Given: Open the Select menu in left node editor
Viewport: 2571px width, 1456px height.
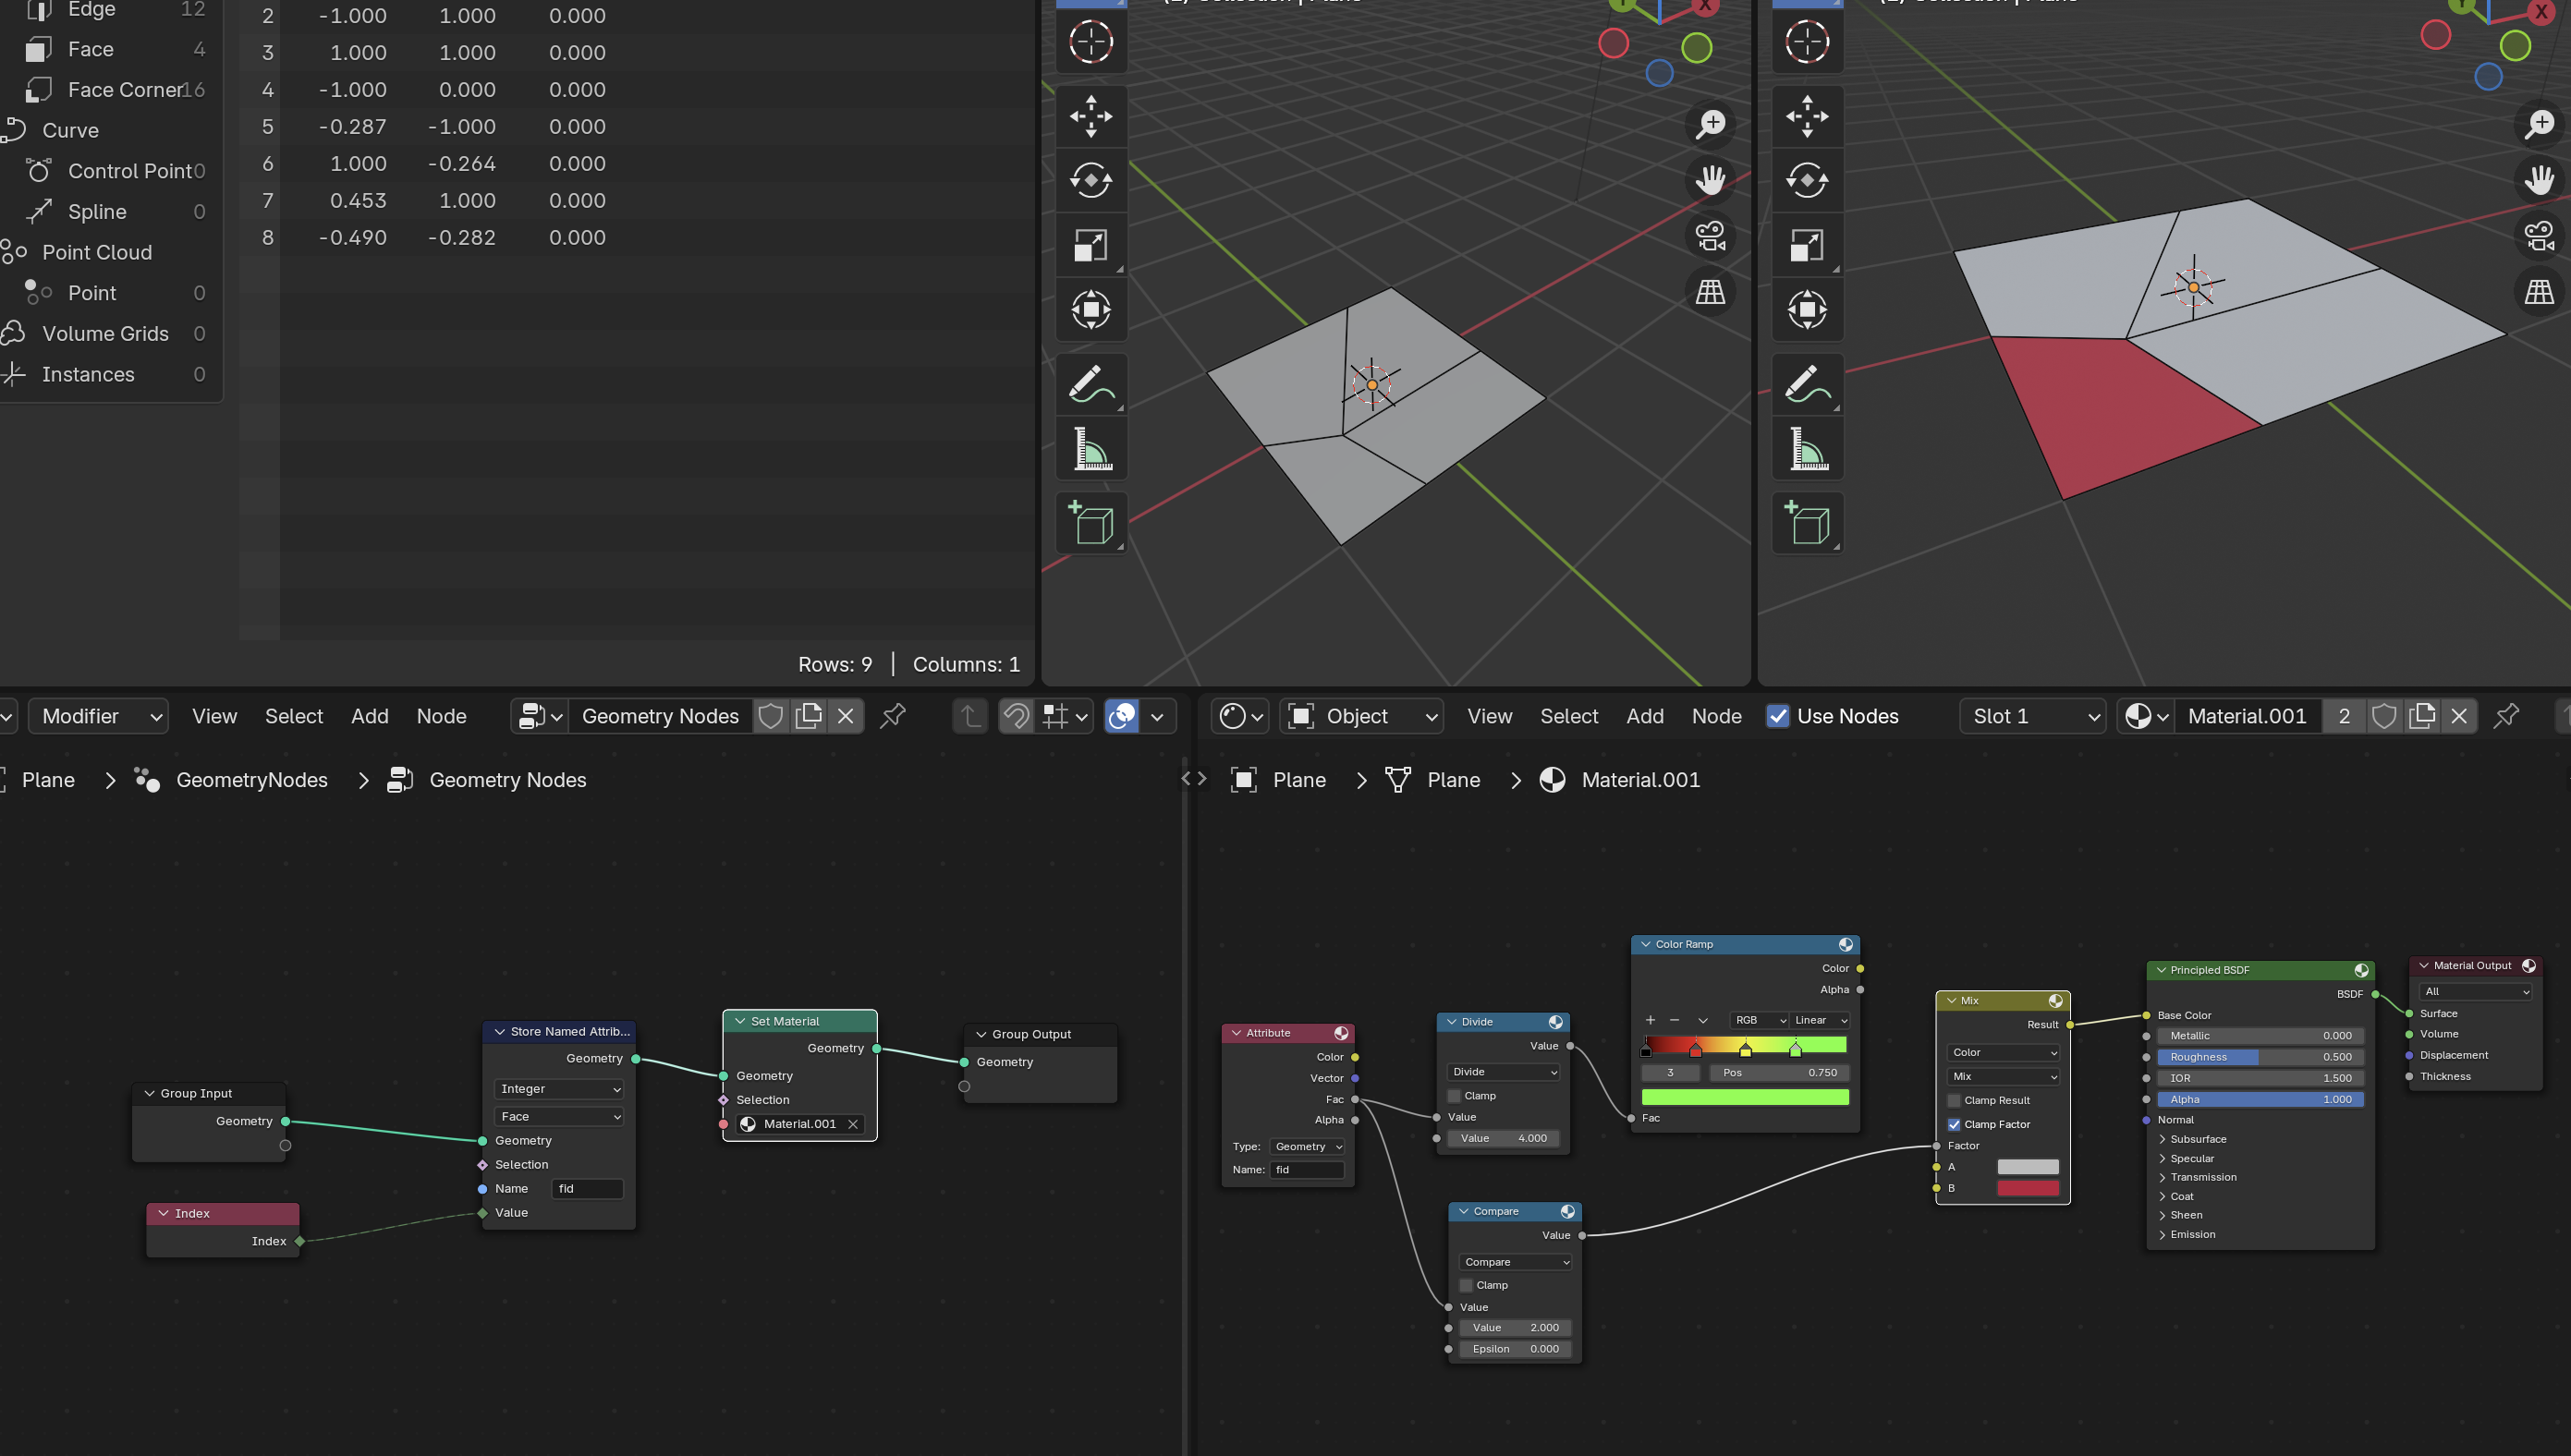Looking at the screenshot, I should [x=293, y=715].
